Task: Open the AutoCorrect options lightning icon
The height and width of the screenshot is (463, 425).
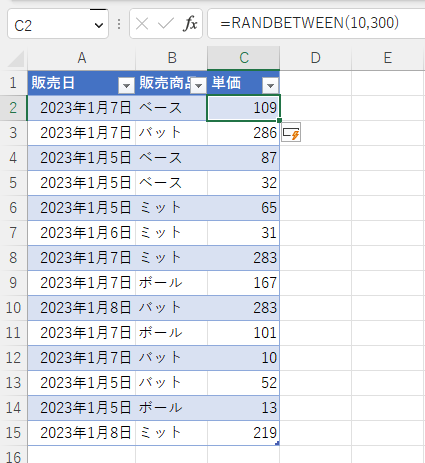Action: (x=291, y=132)
